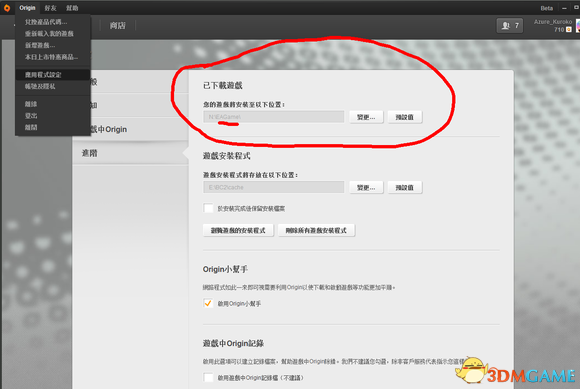Click the Origin logo icon in title bar
Image resolution: width=580 pixels, height=389 pixels.
pyautogui.click(x=7, y=8)
